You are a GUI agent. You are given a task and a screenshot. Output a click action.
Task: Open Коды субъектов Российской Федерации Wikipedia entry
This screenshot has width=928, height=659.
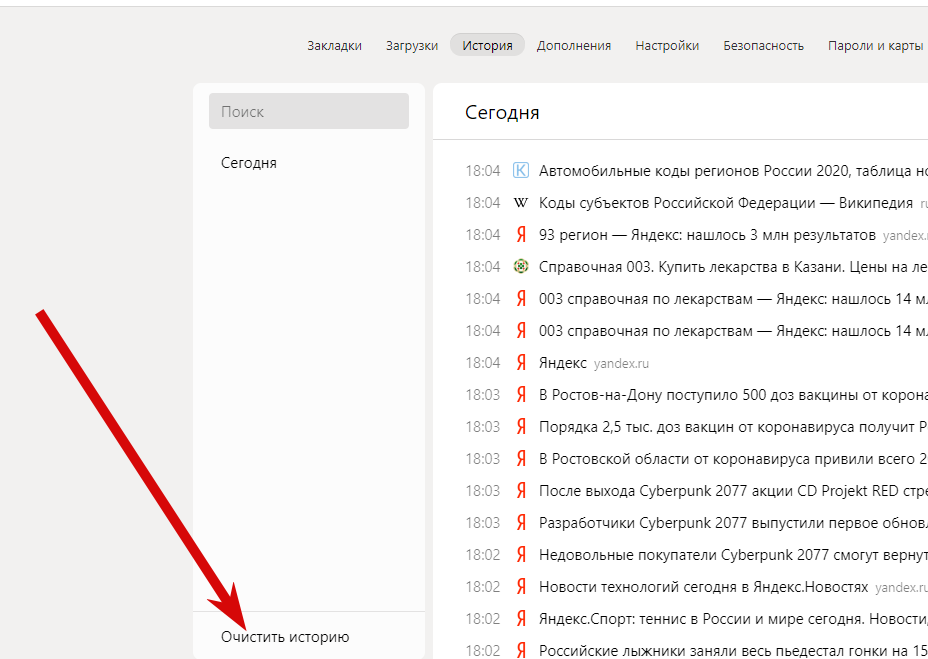(726, 203)
